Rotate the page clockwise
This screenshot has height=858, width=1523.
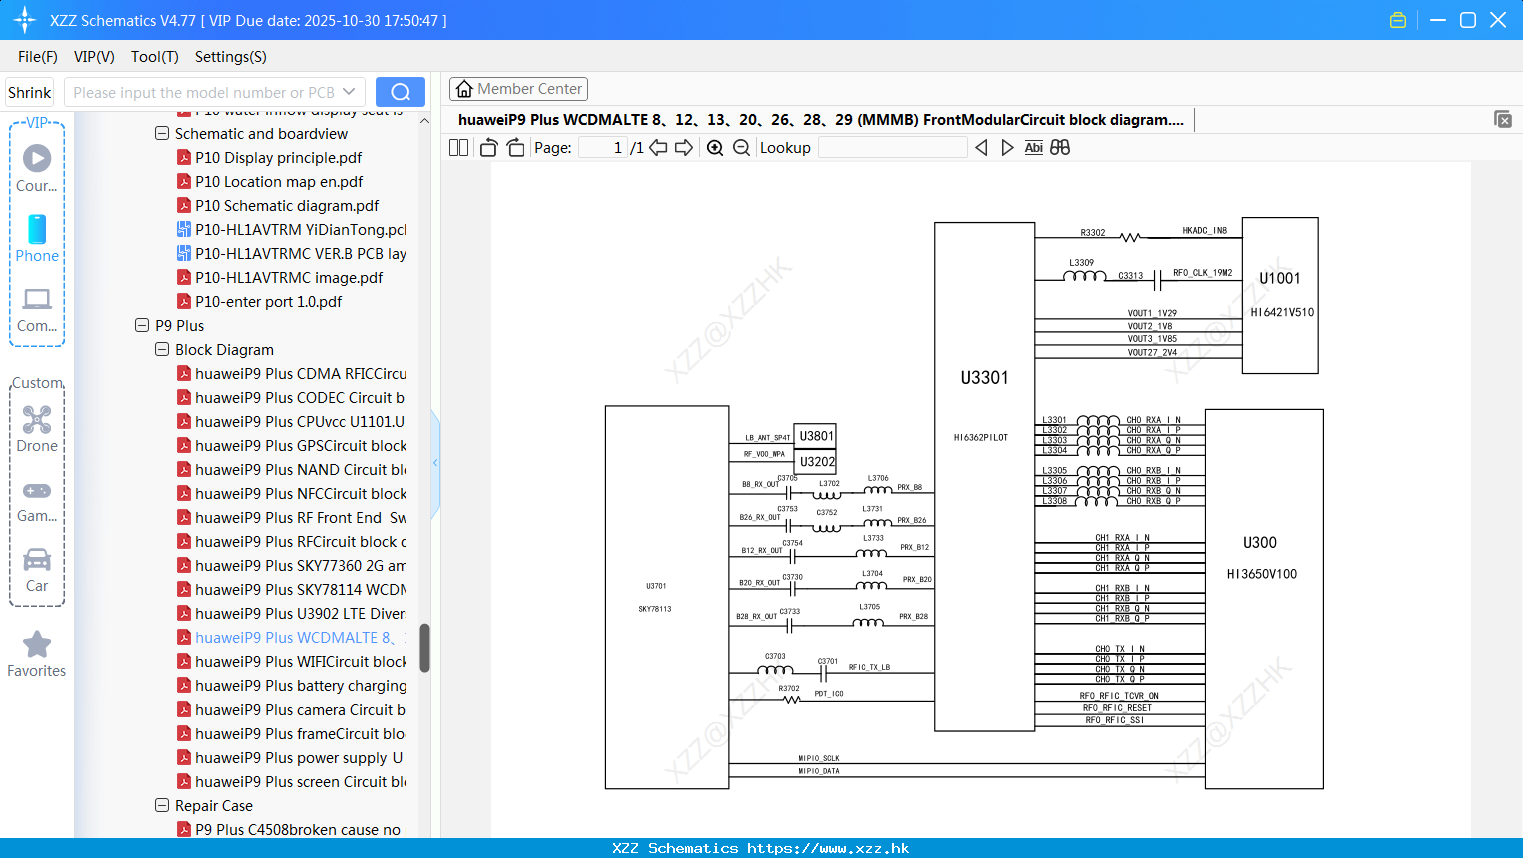tap(515, 148)
